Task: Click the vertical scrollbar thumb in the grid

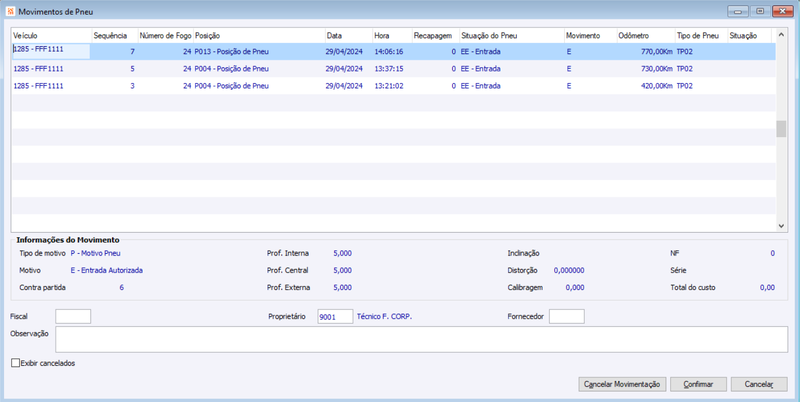Action: tap(781, 129)
